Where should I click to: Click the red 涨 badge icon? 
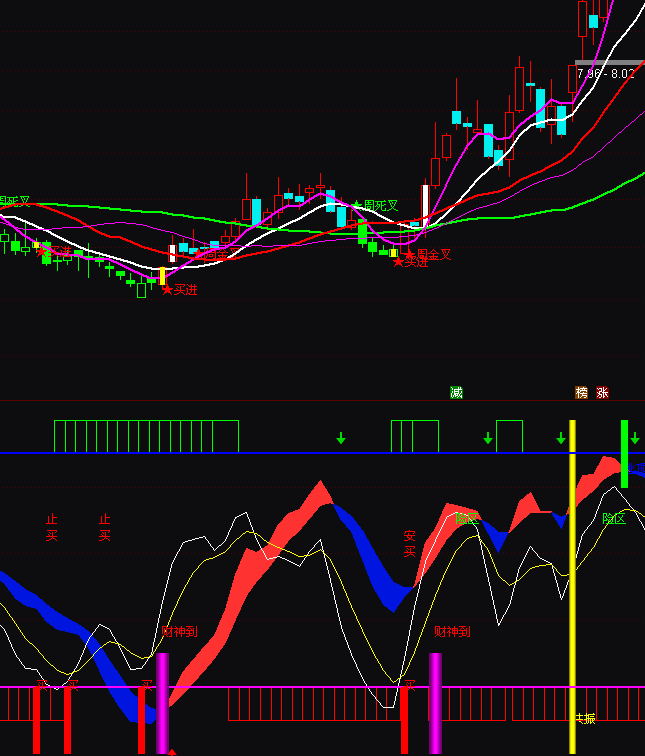(602, 393)
